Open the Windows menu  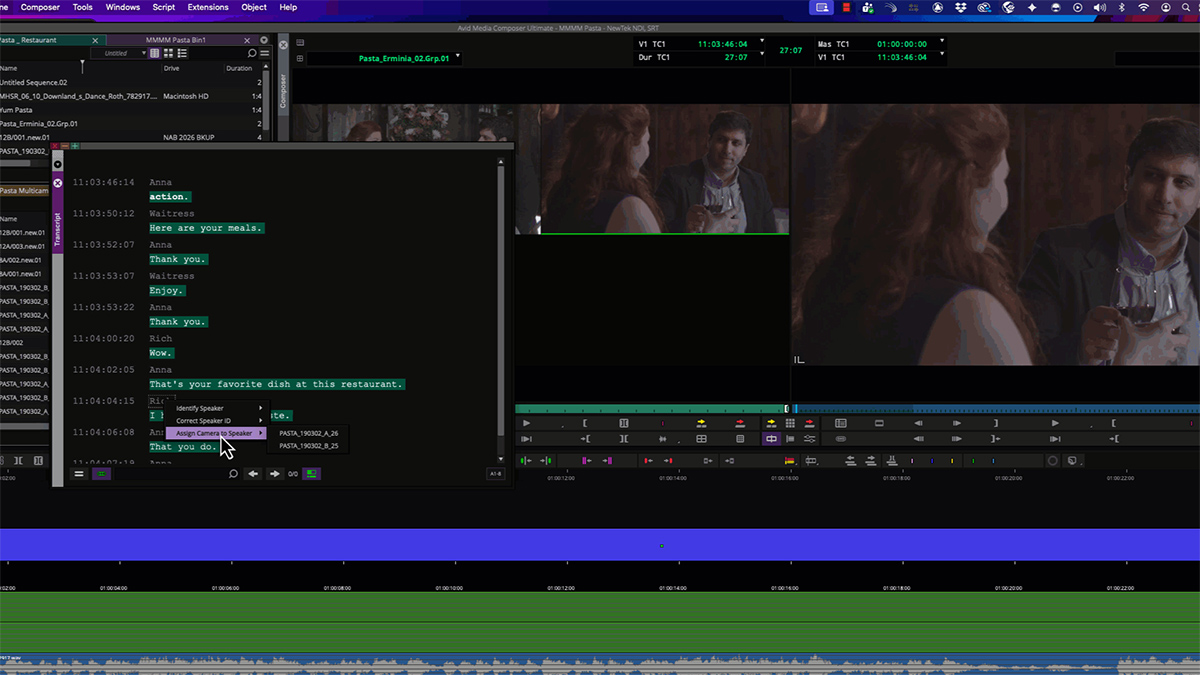tap(123, 7)
